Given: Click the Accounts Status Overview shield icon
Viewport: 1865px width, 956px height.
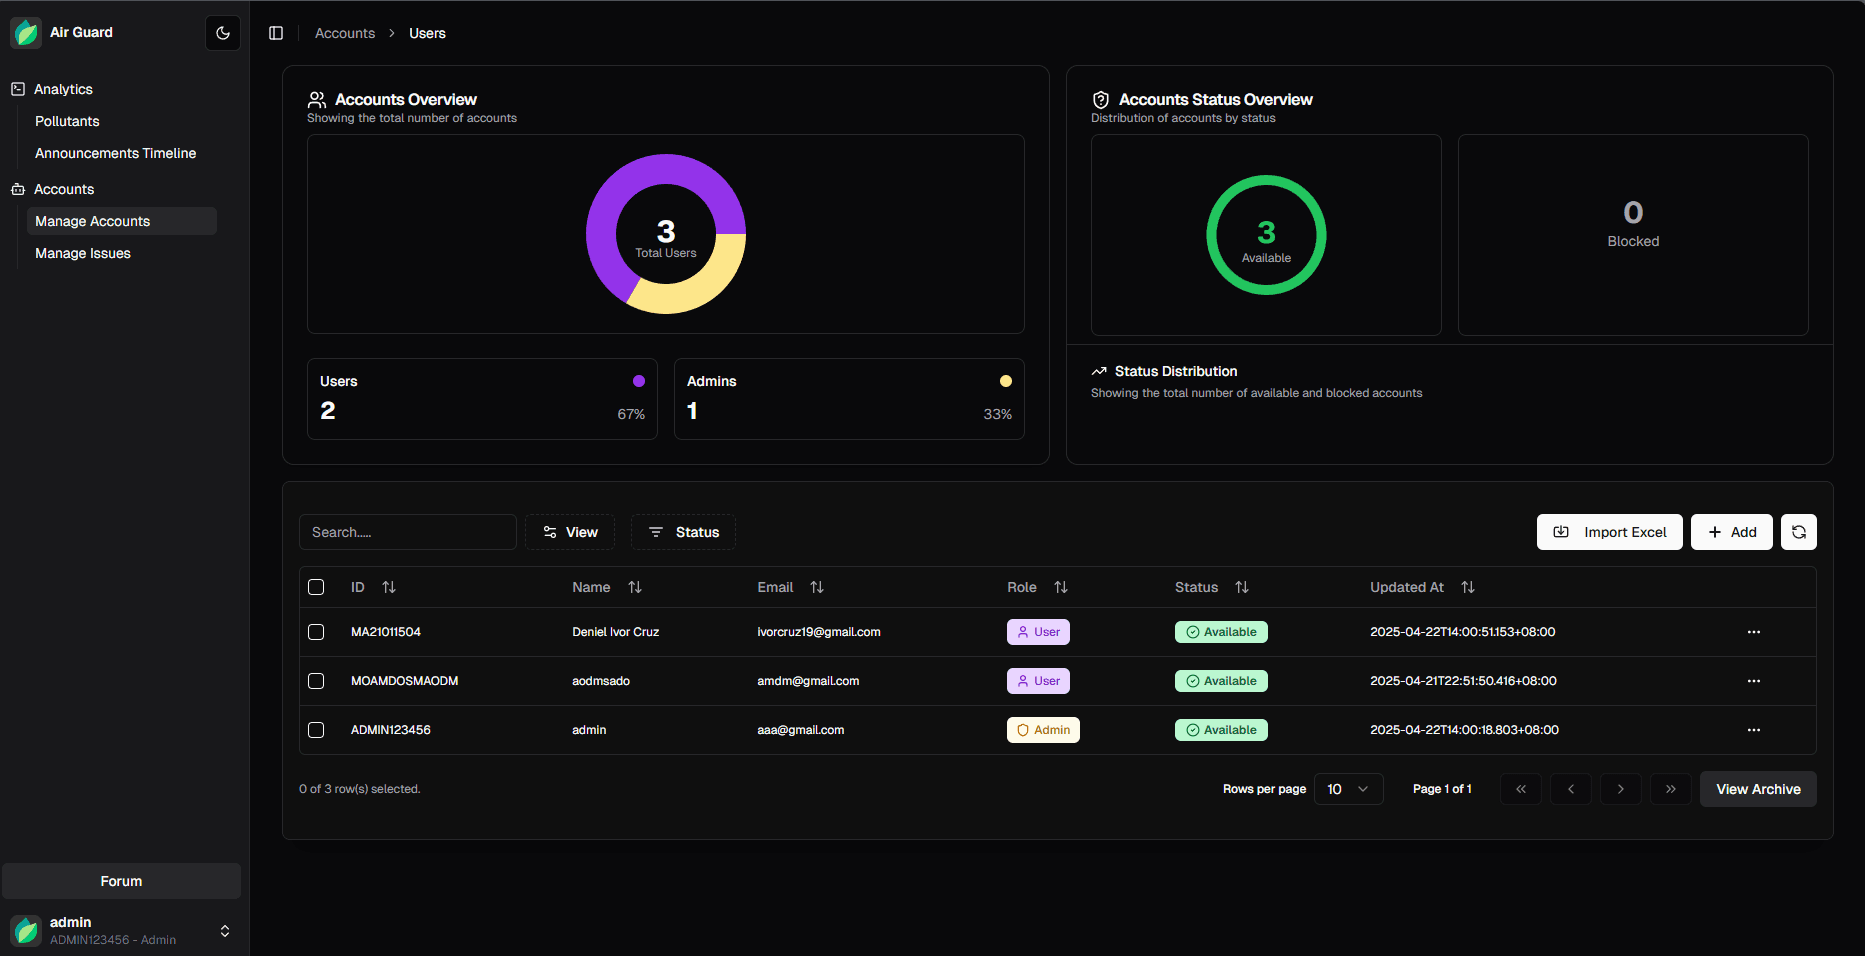Looking at the screenshot, I should click(1101, 100).
